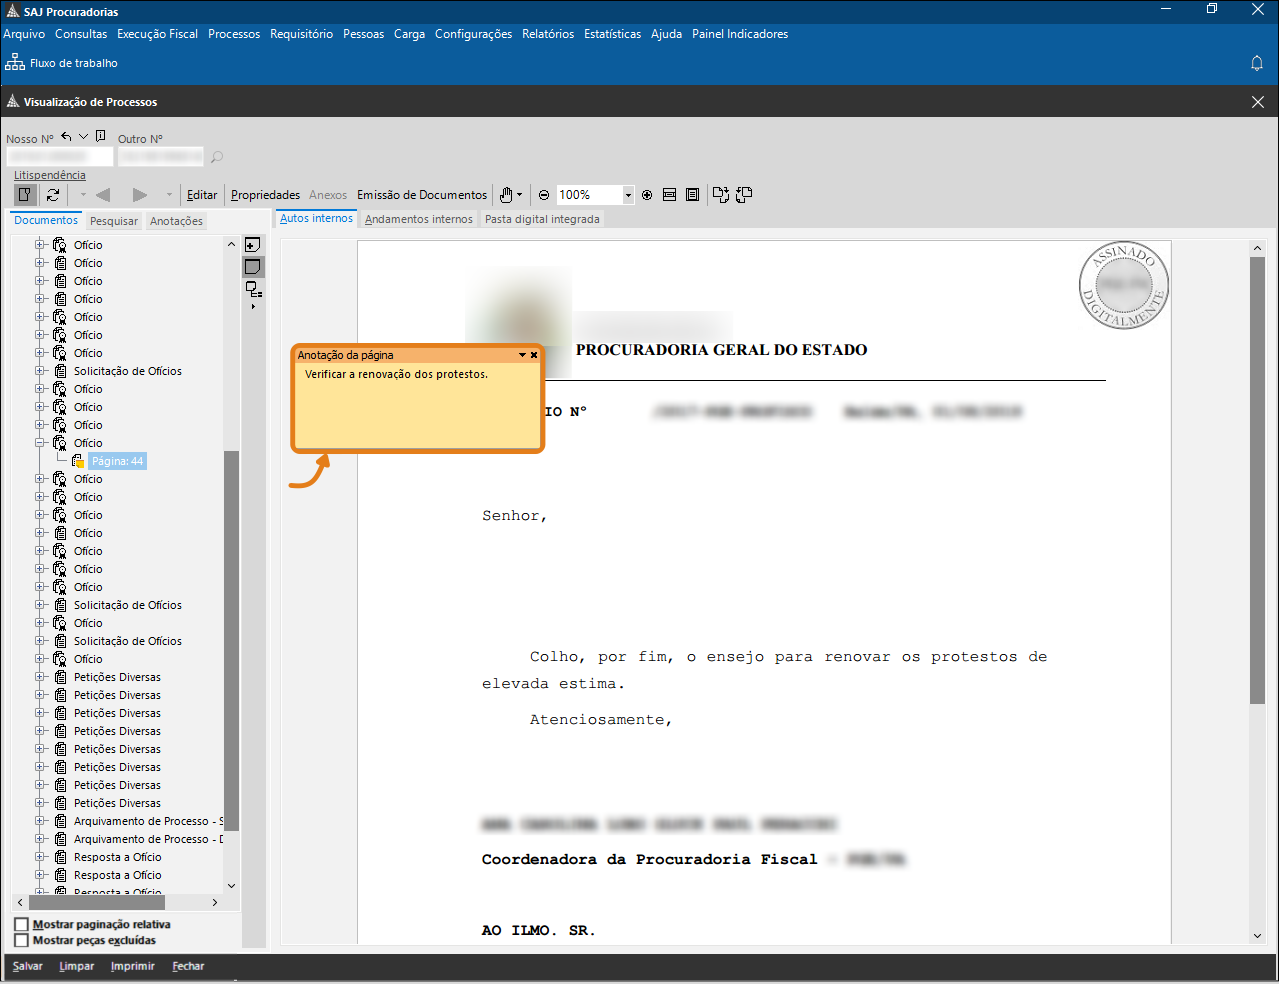This screenshot has width=1279, height=984.
Task: Click the add annotation icon beside the tree
Action: point(253,245)
